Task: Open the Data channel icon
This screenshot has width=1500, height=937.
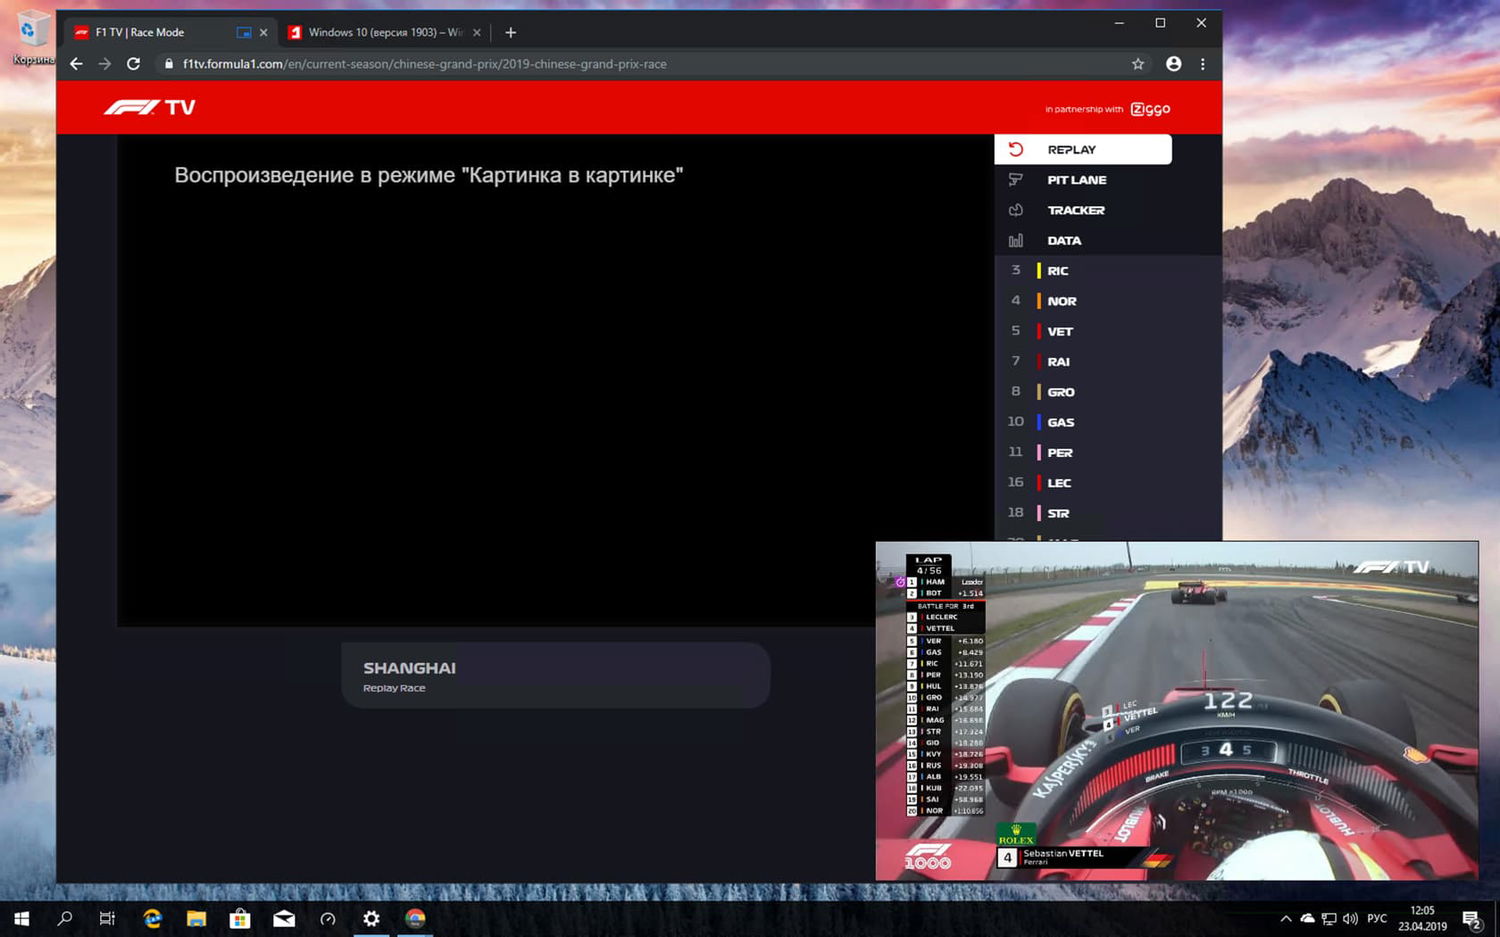Action: (1016, 240)
